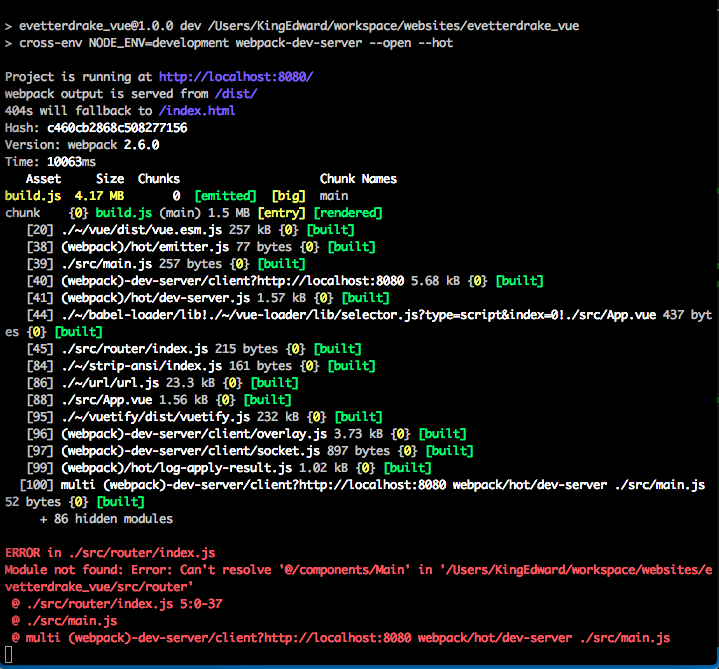Open the http://localhost:8080/ project URL

(x=235, y=77)
